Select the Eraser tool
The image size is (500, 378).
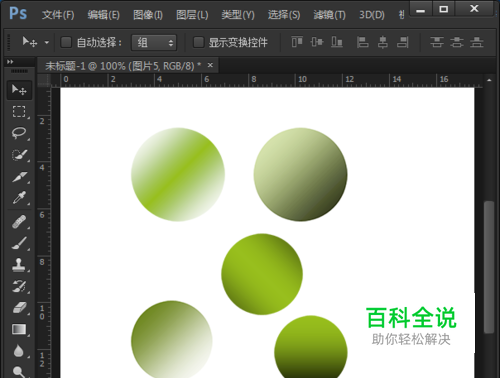coord(19,308)
